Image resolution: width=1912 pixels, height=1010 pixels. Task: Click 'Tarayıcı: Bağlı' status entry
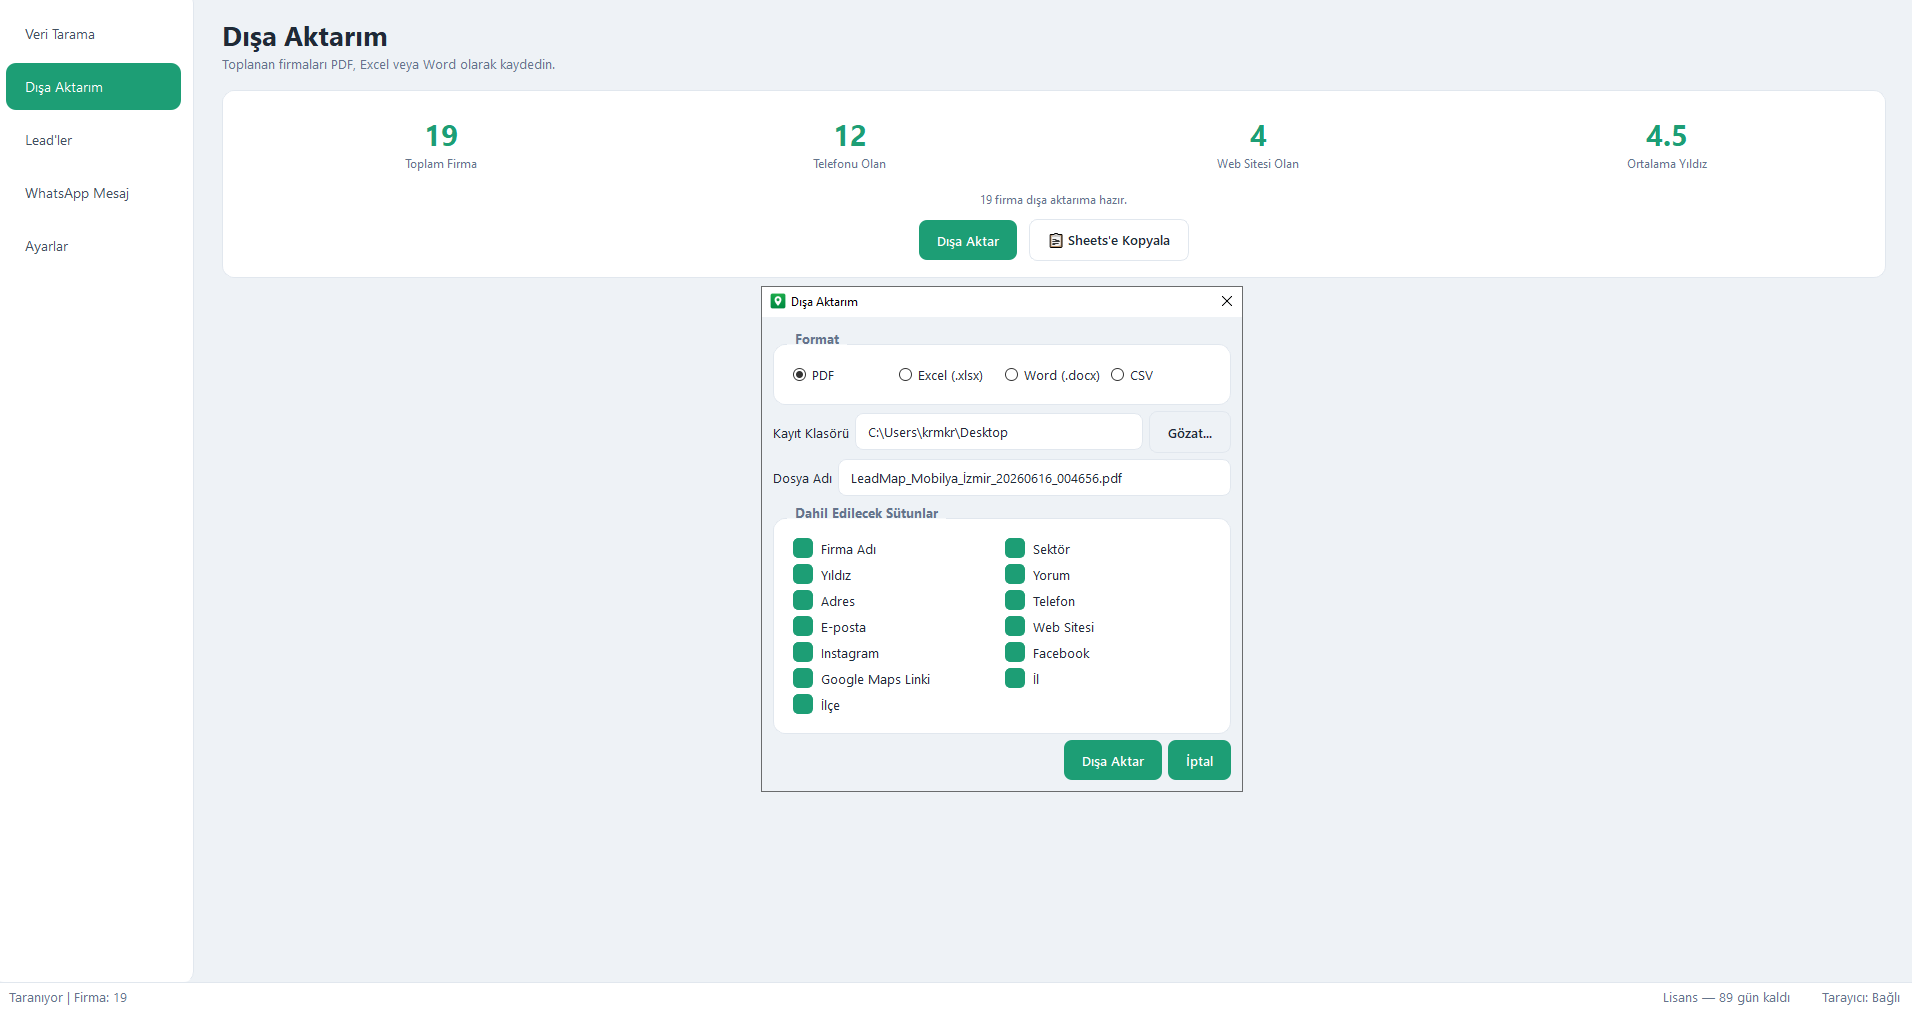tap(1860, 997)
